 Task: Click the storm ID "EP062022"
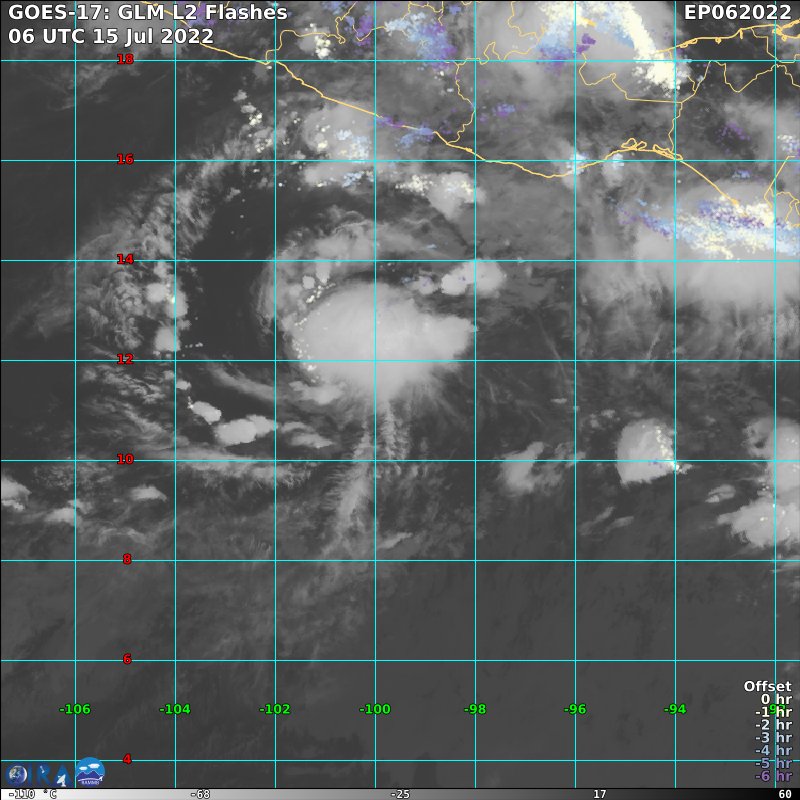[x=737, y=13]
